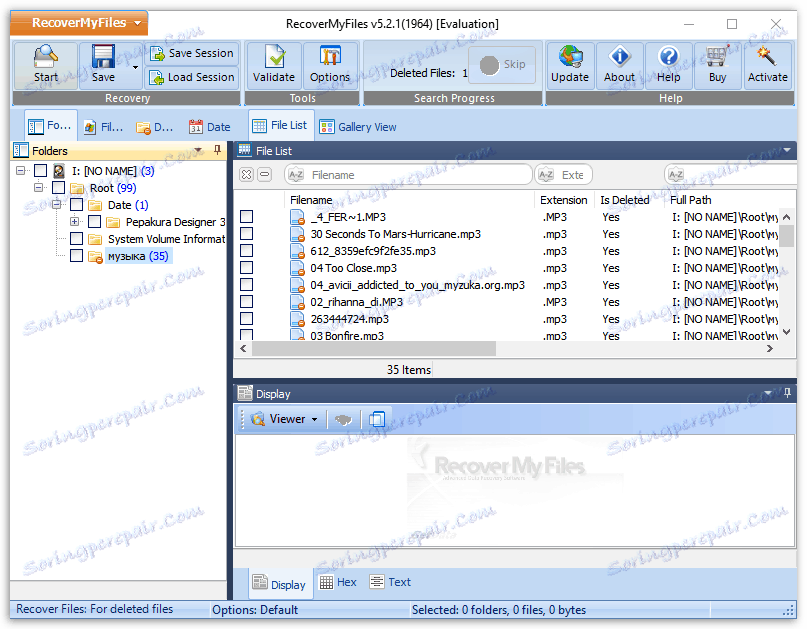The height and width of the screenshot is (629, 807).
Task: Click the clear filter X icon
Action: 247,174
